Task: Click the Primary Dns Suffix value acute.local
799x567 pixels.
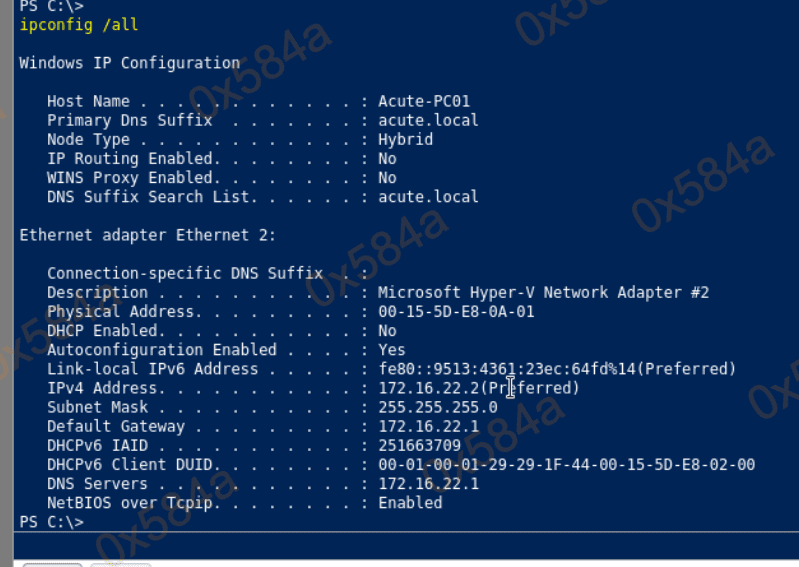Action: click(428, 120)
